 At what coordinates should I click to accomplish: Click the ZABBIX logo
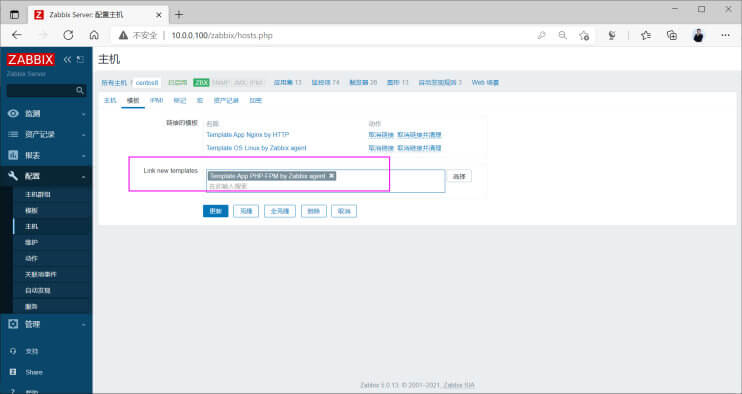pyautogui.click(x=30, y=59)
